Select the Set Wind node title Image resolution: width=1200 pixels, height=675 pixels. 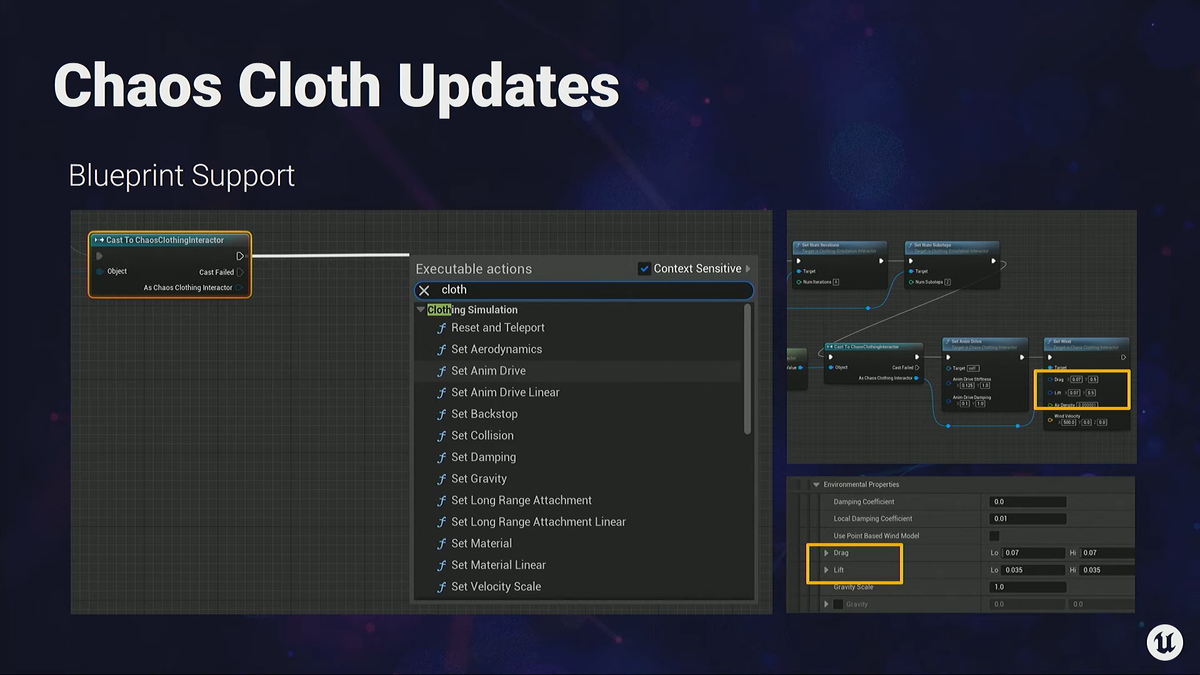pos(1062,341)
